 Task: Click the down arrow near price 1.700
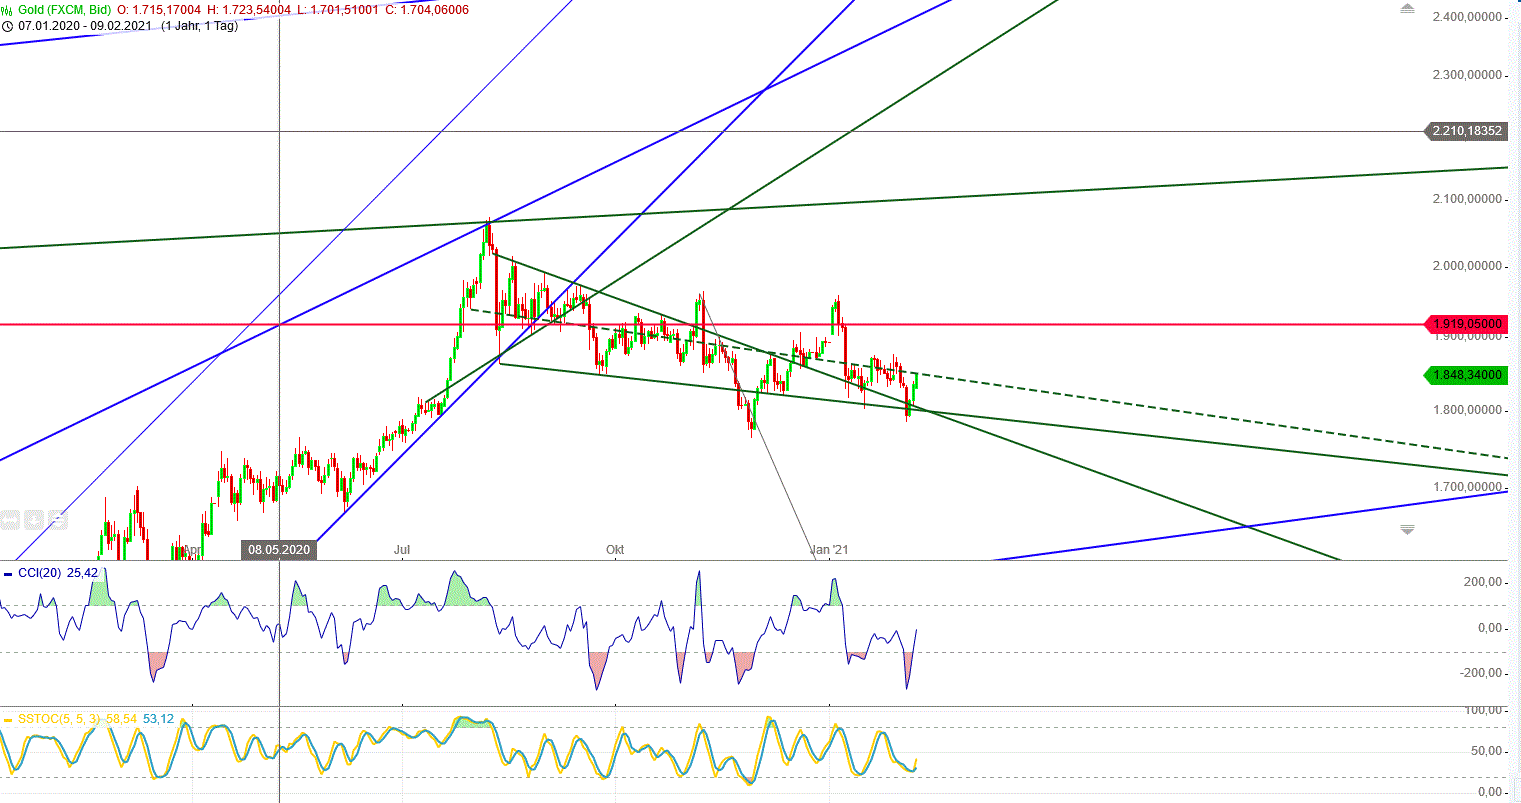1407,529
